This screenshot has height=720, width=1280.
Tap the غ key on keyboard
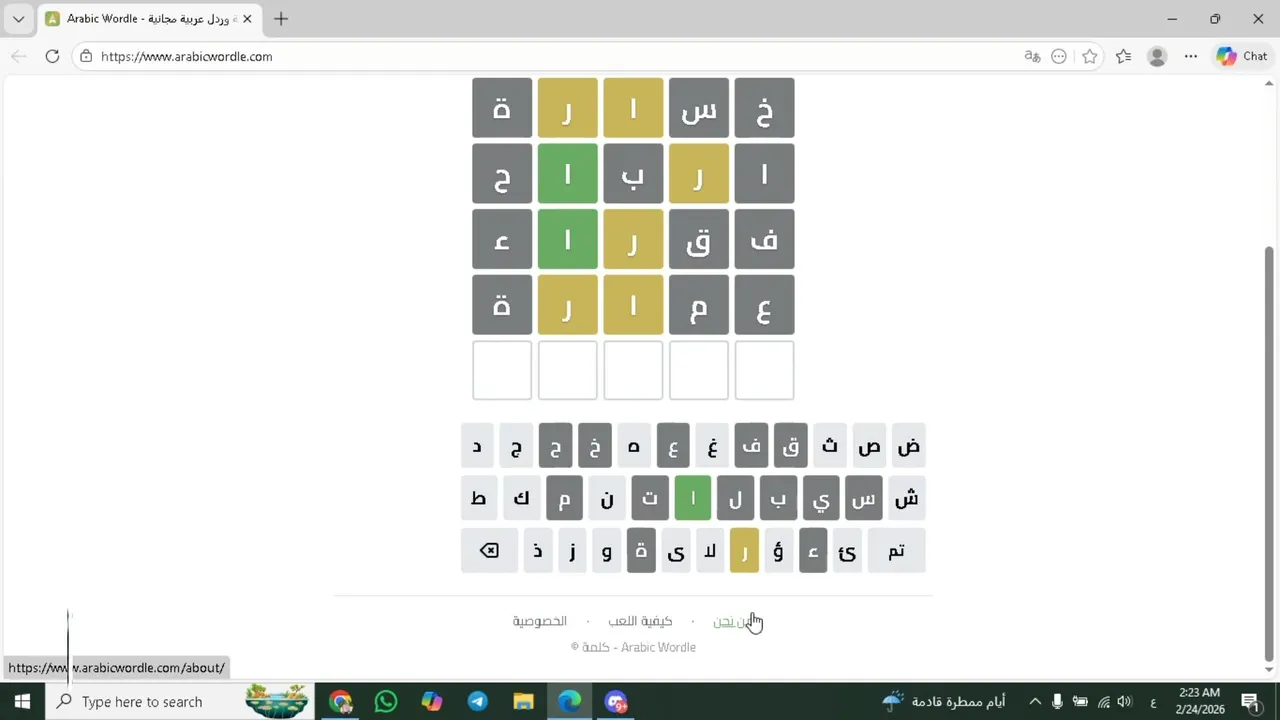pos(712,446)
